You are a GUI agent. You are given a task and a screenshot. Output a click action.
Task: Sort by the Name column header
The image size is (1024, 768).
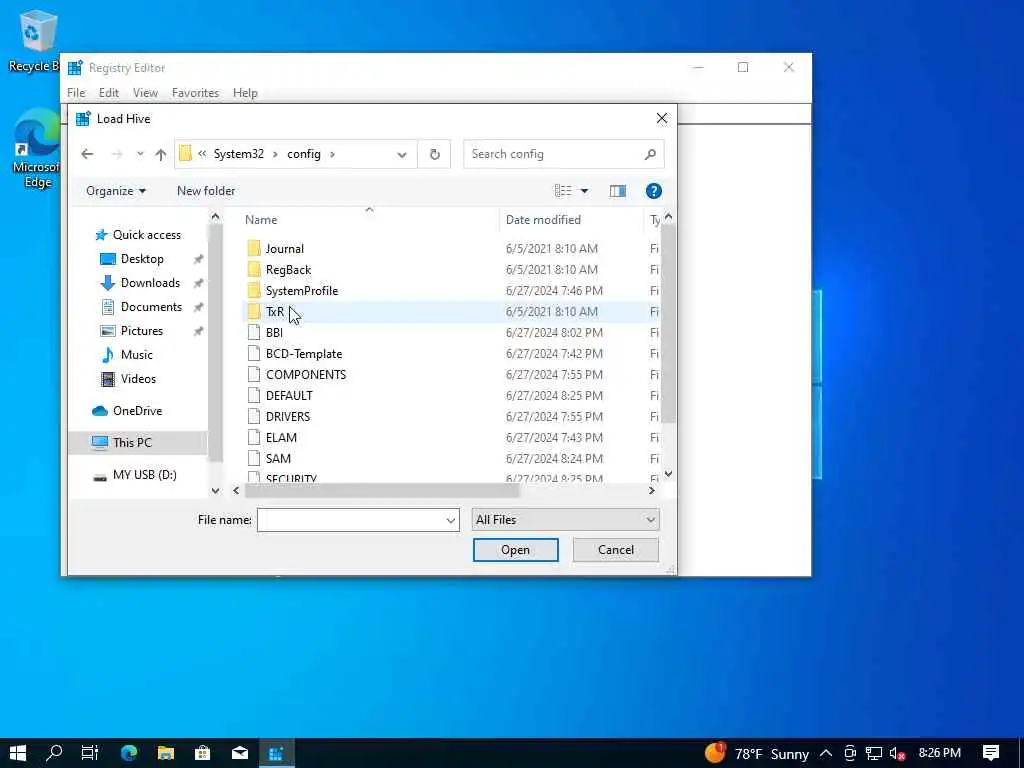coord(261,220)
